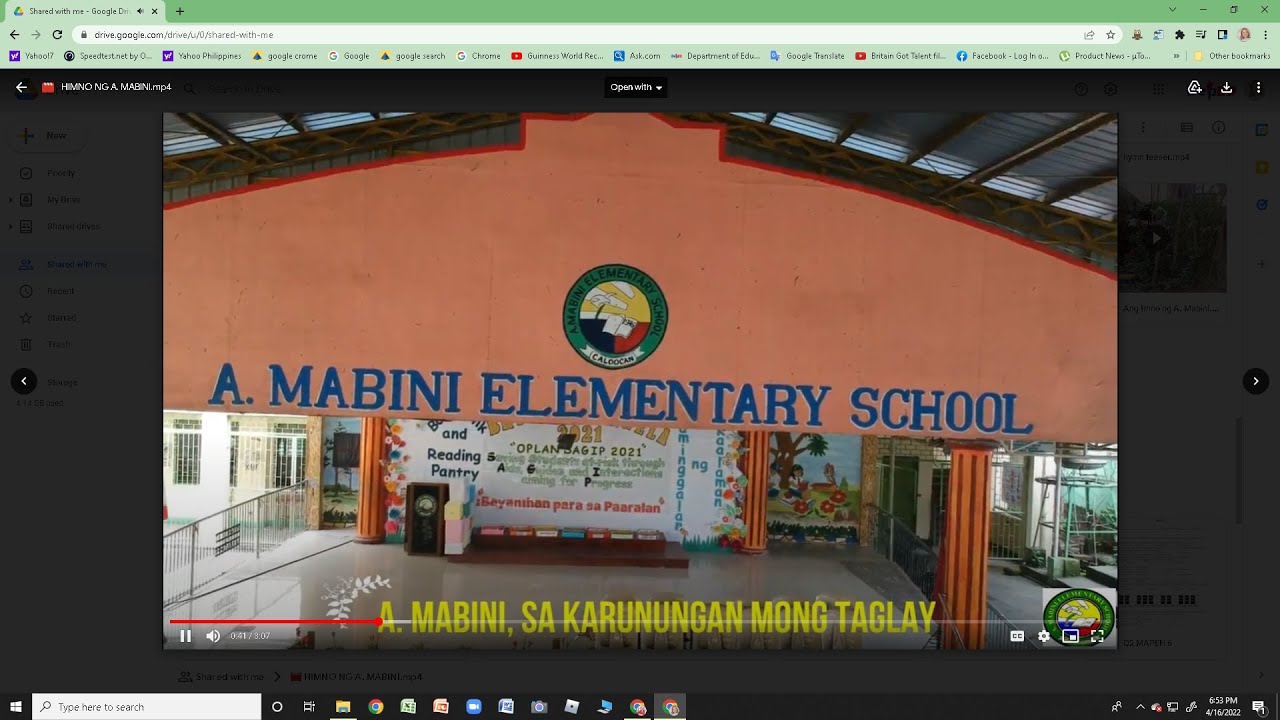1280x720 pixels.
Task: Open video settings gear
Action: 1044,636
